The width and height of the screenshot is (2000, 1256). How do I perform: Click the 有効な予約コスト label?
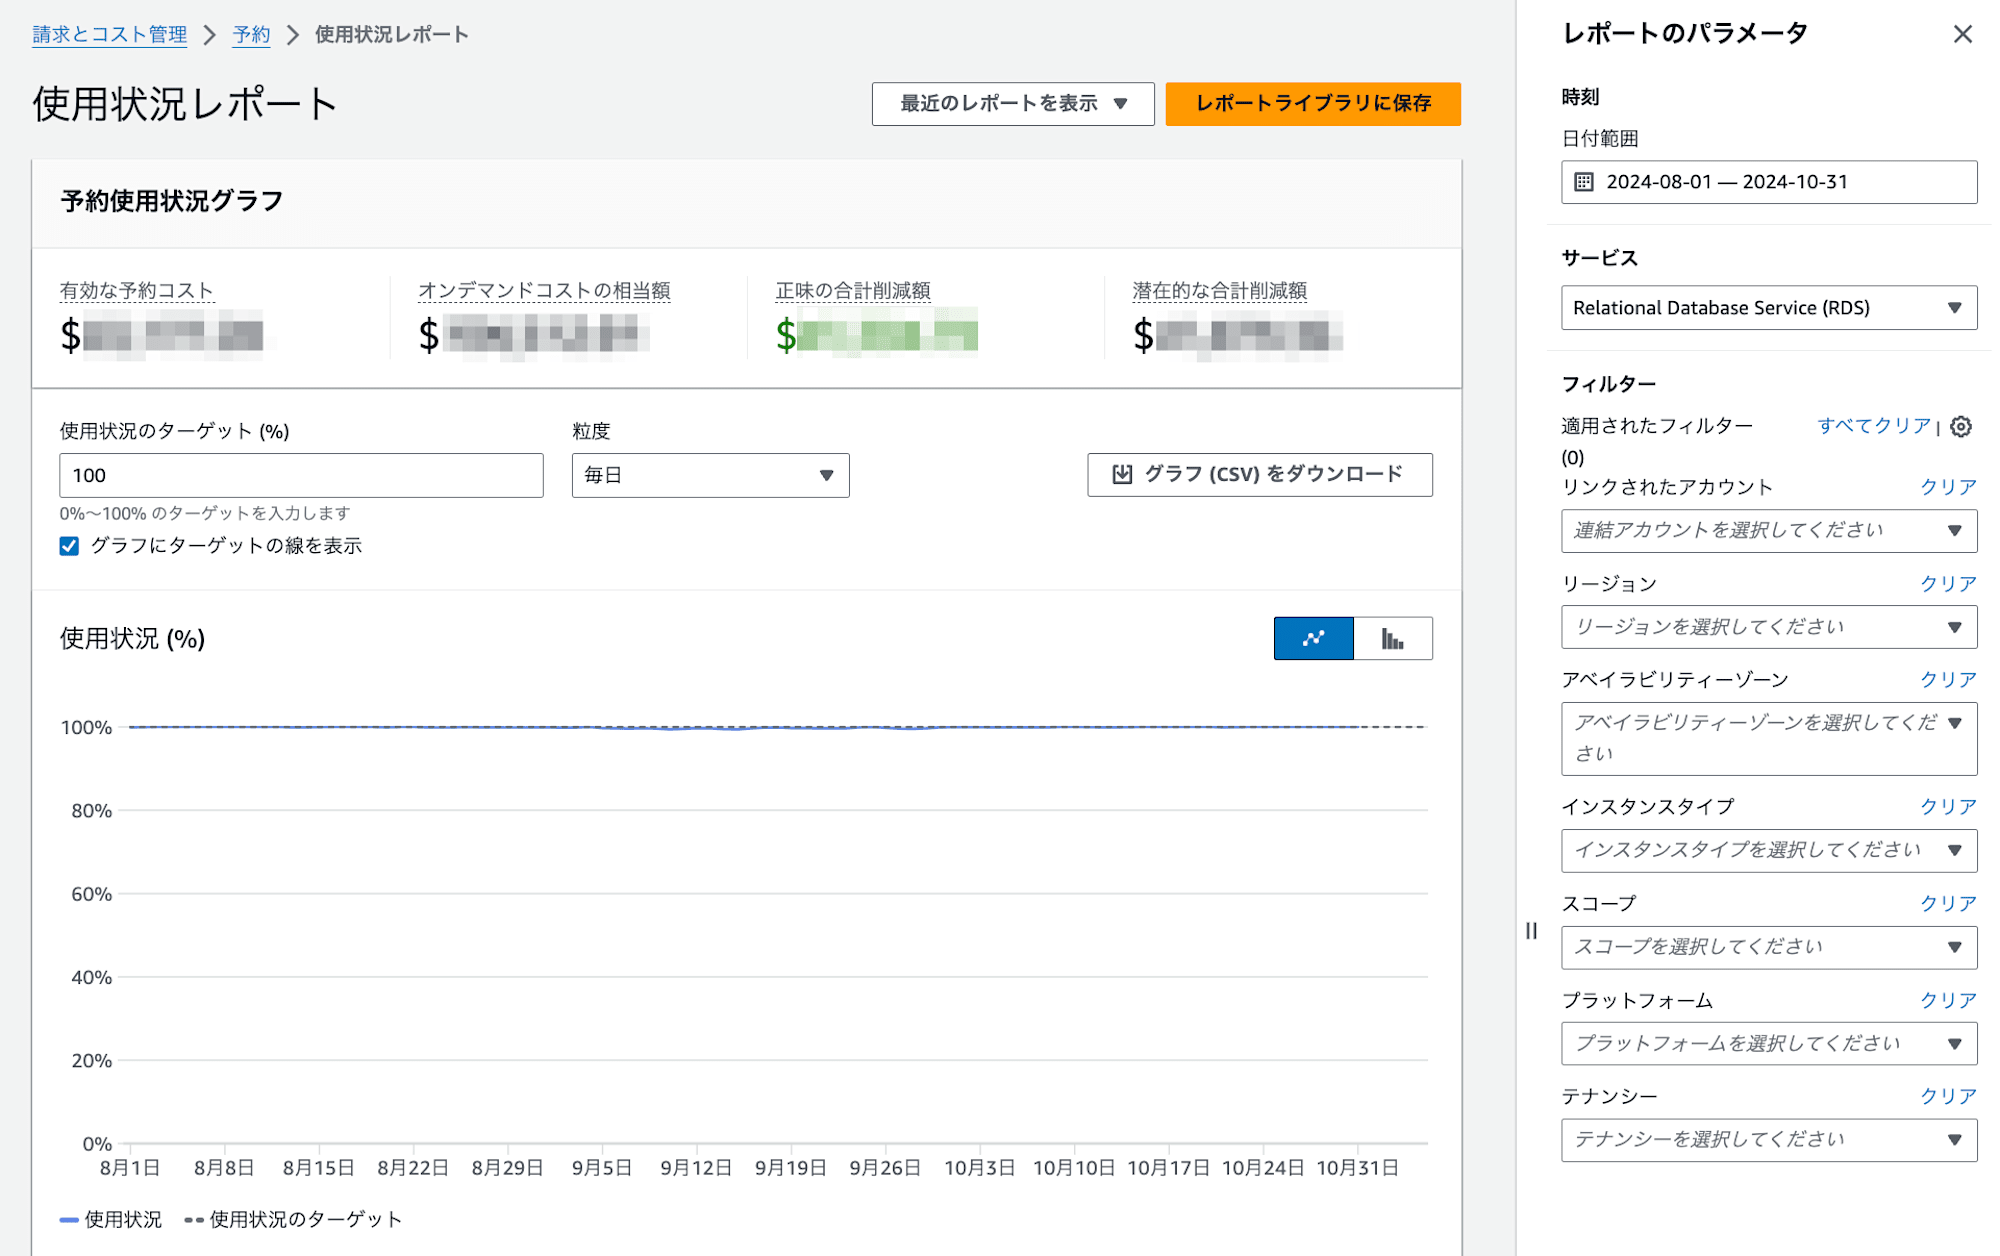point(137,291)
